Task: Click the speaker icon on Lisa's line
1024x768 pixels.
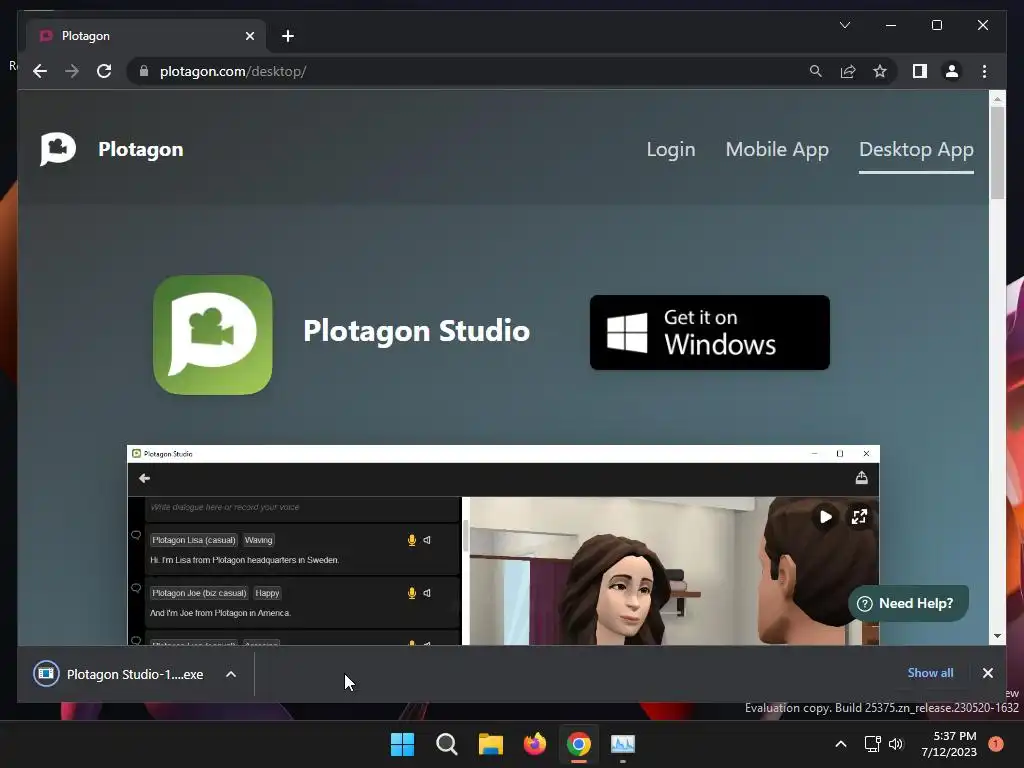Action: click(x=427, y=540)
